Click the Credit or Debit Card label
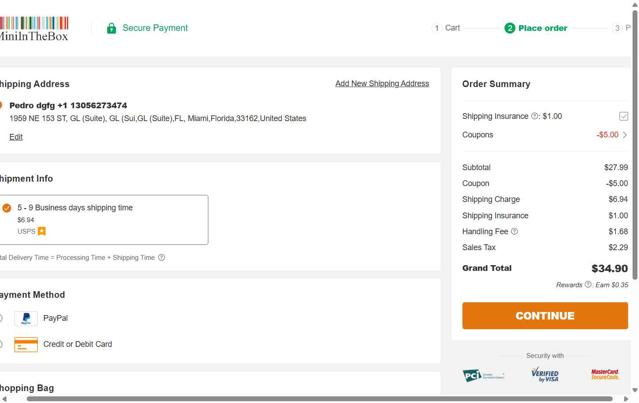Screen dimensions: 639x403 coord(77,344)
